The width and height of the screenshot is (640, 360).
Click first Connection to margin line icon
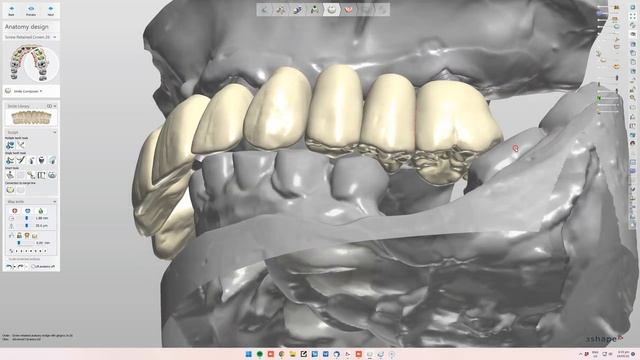10,190
